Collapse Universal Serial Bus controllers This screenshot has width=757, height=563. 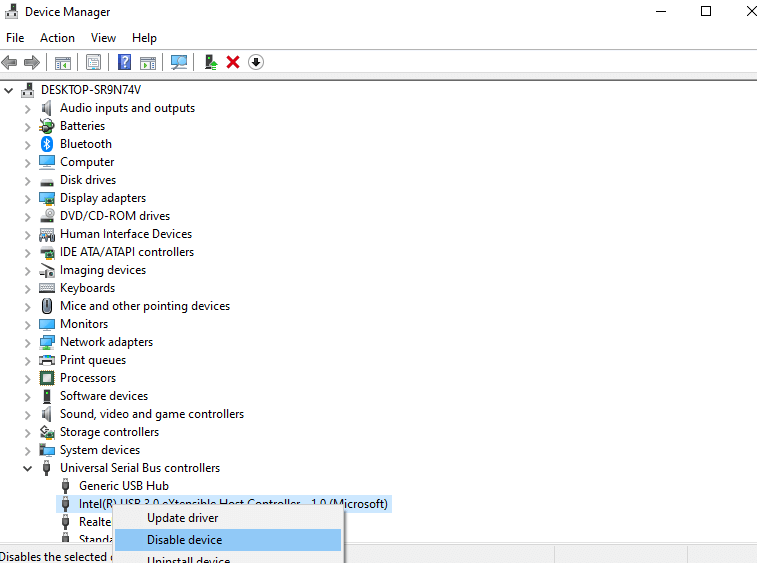(28, 468)
